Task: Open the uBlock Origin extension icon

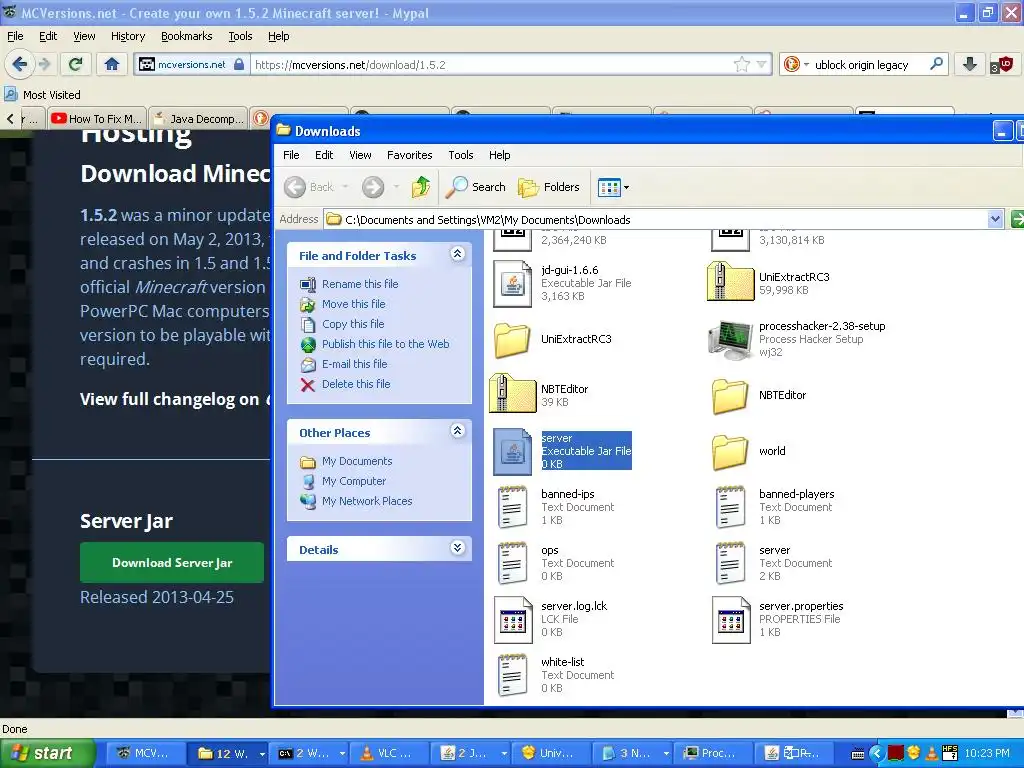Action: (1001, 64)
